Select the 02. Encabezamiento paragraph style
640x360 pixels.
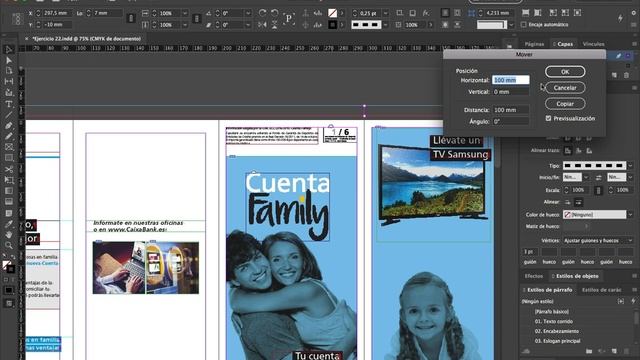pos(557,331)
